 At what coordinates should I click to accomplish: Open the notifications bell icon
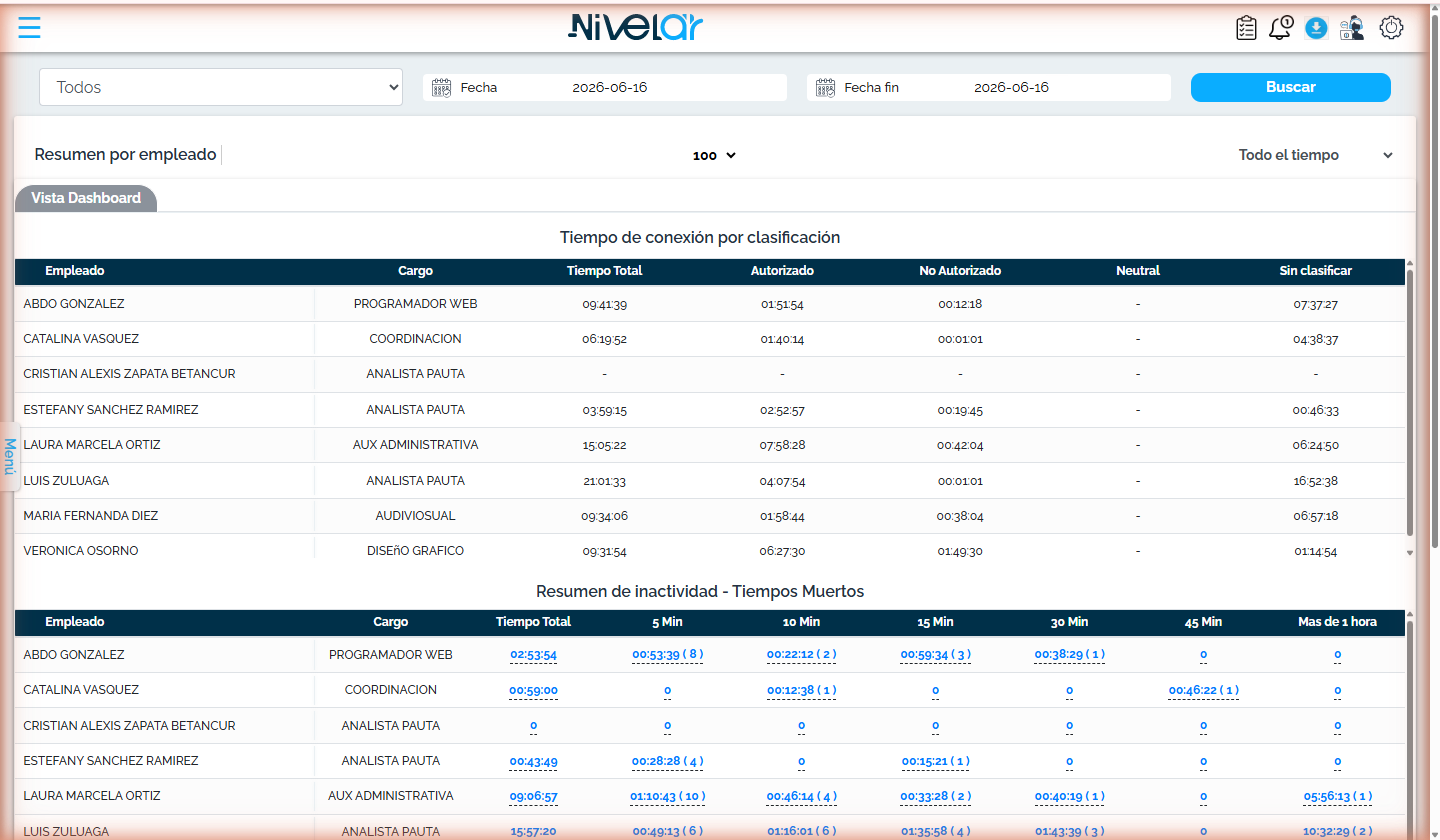click(x=1281, y=28)
